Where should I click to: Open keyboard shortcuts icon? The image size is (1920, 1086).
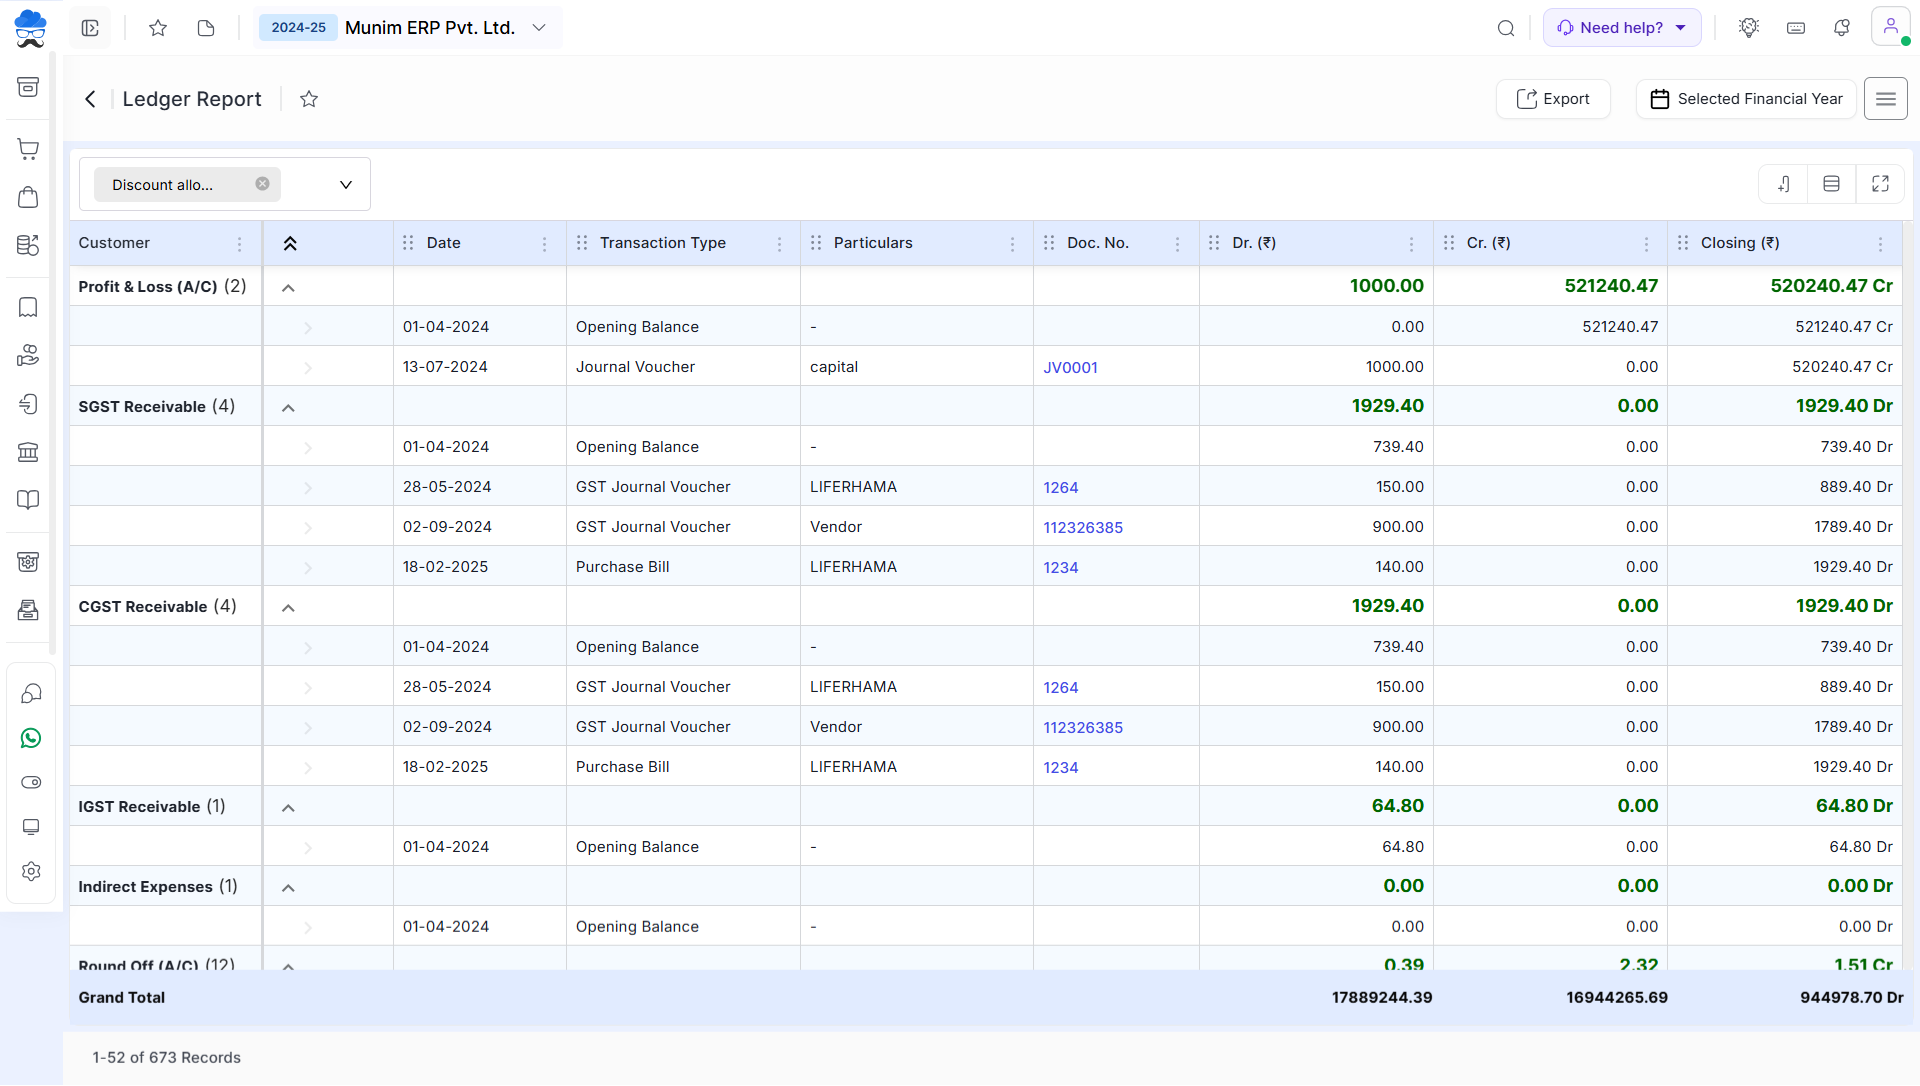1796,28
